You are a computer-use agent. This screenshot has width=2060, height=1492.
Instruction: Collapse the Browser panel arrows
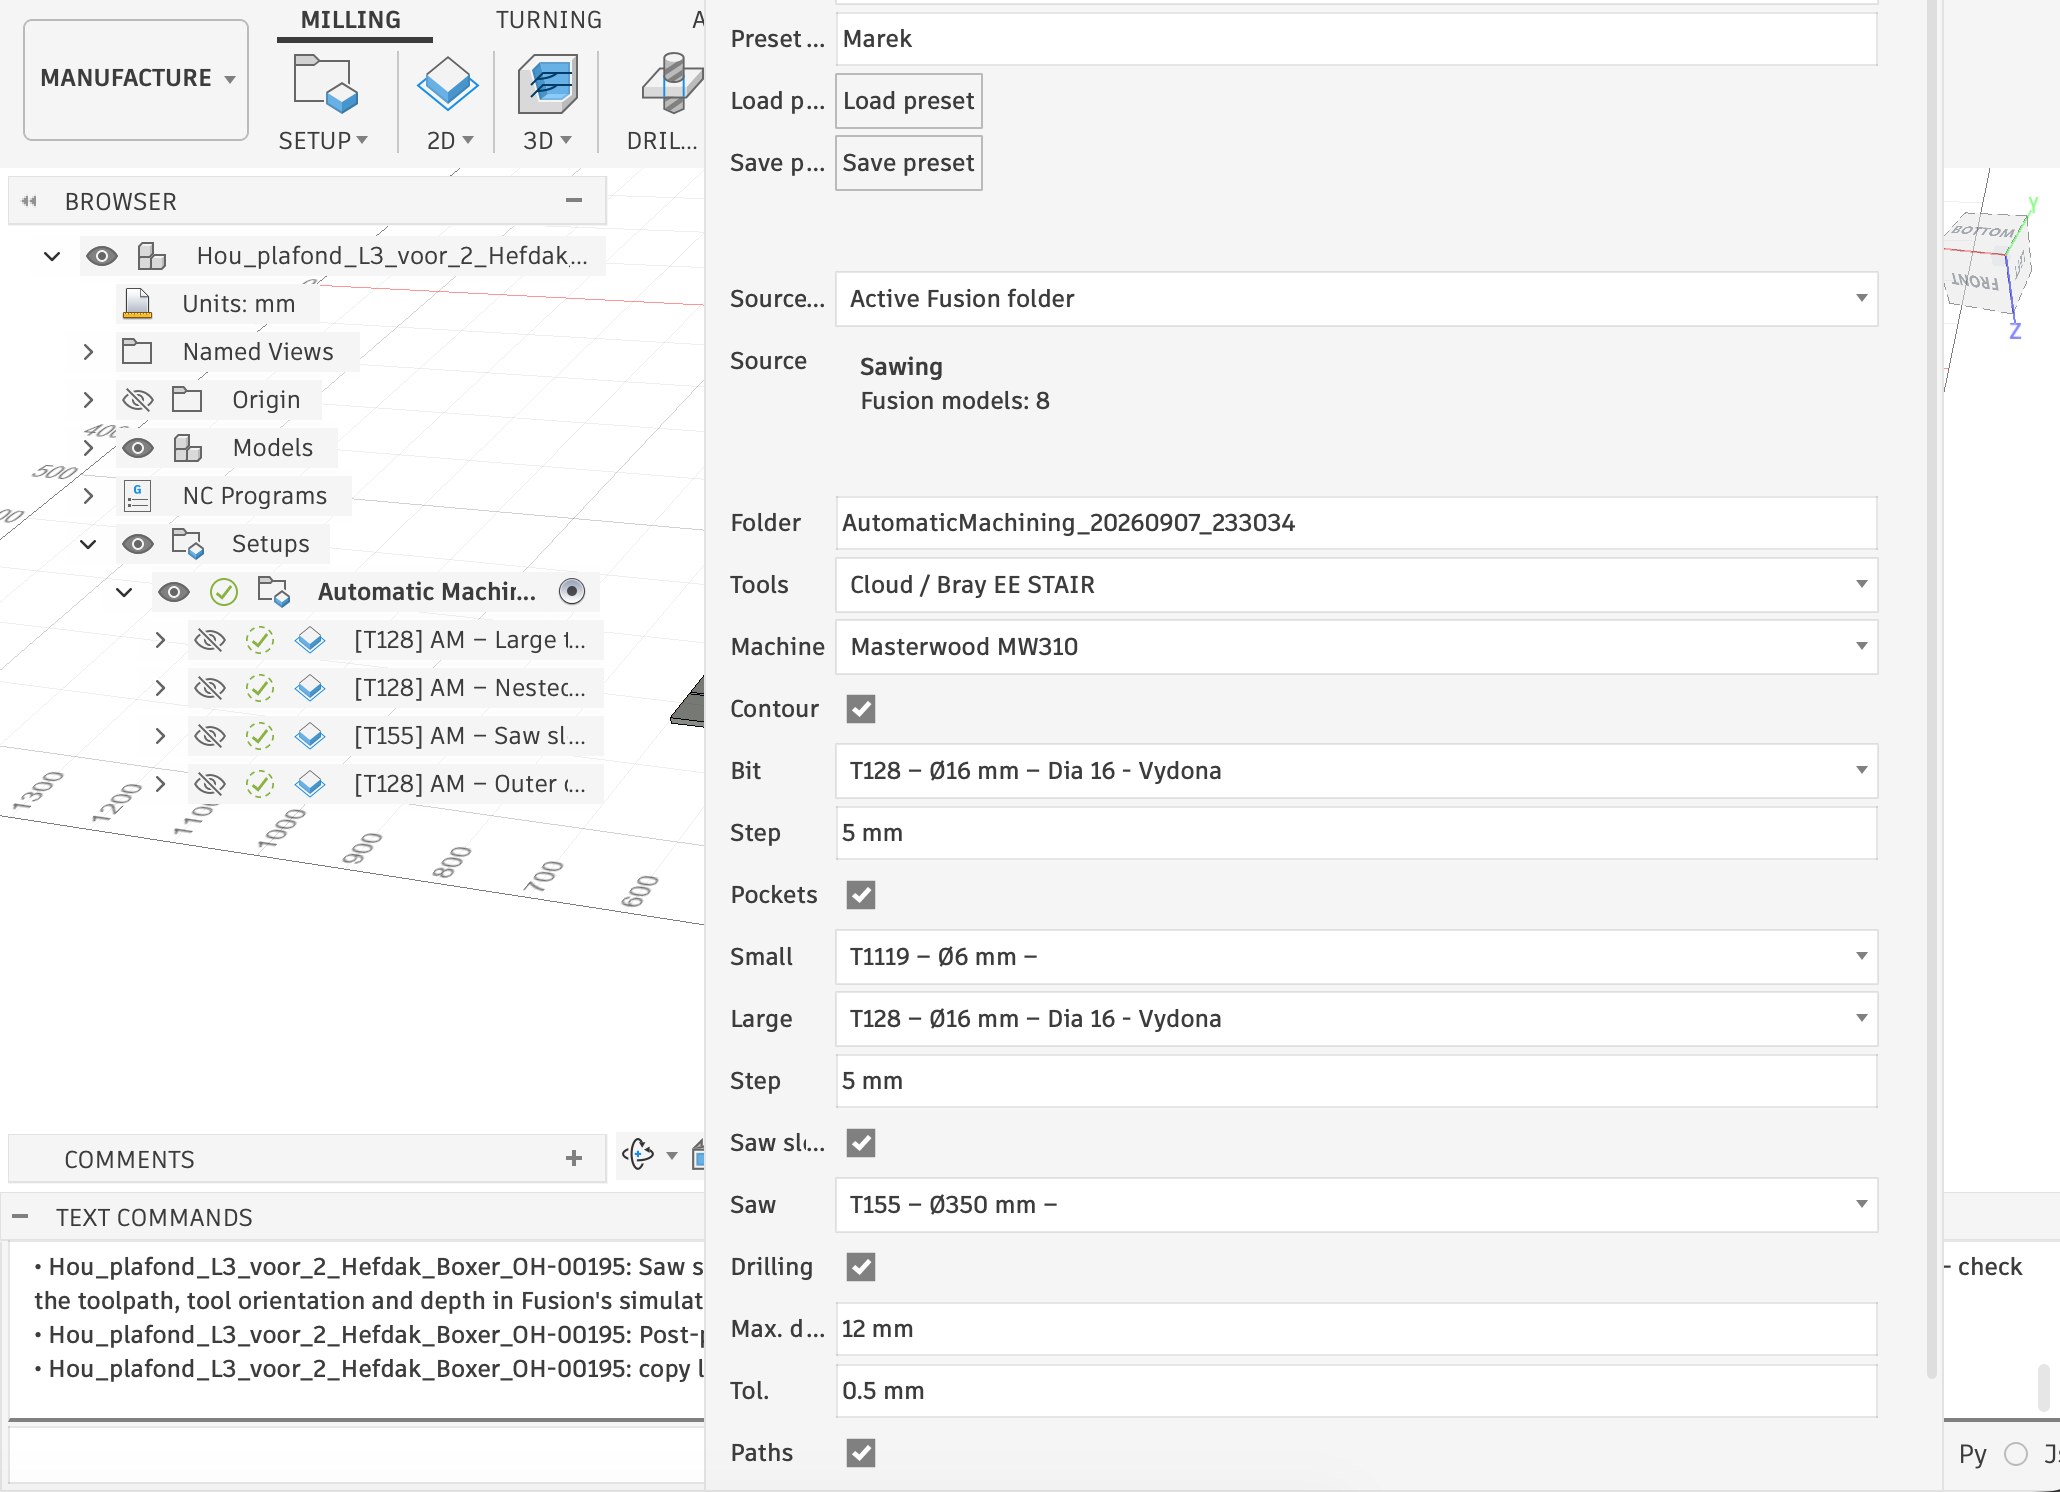[x=30, y=201]
